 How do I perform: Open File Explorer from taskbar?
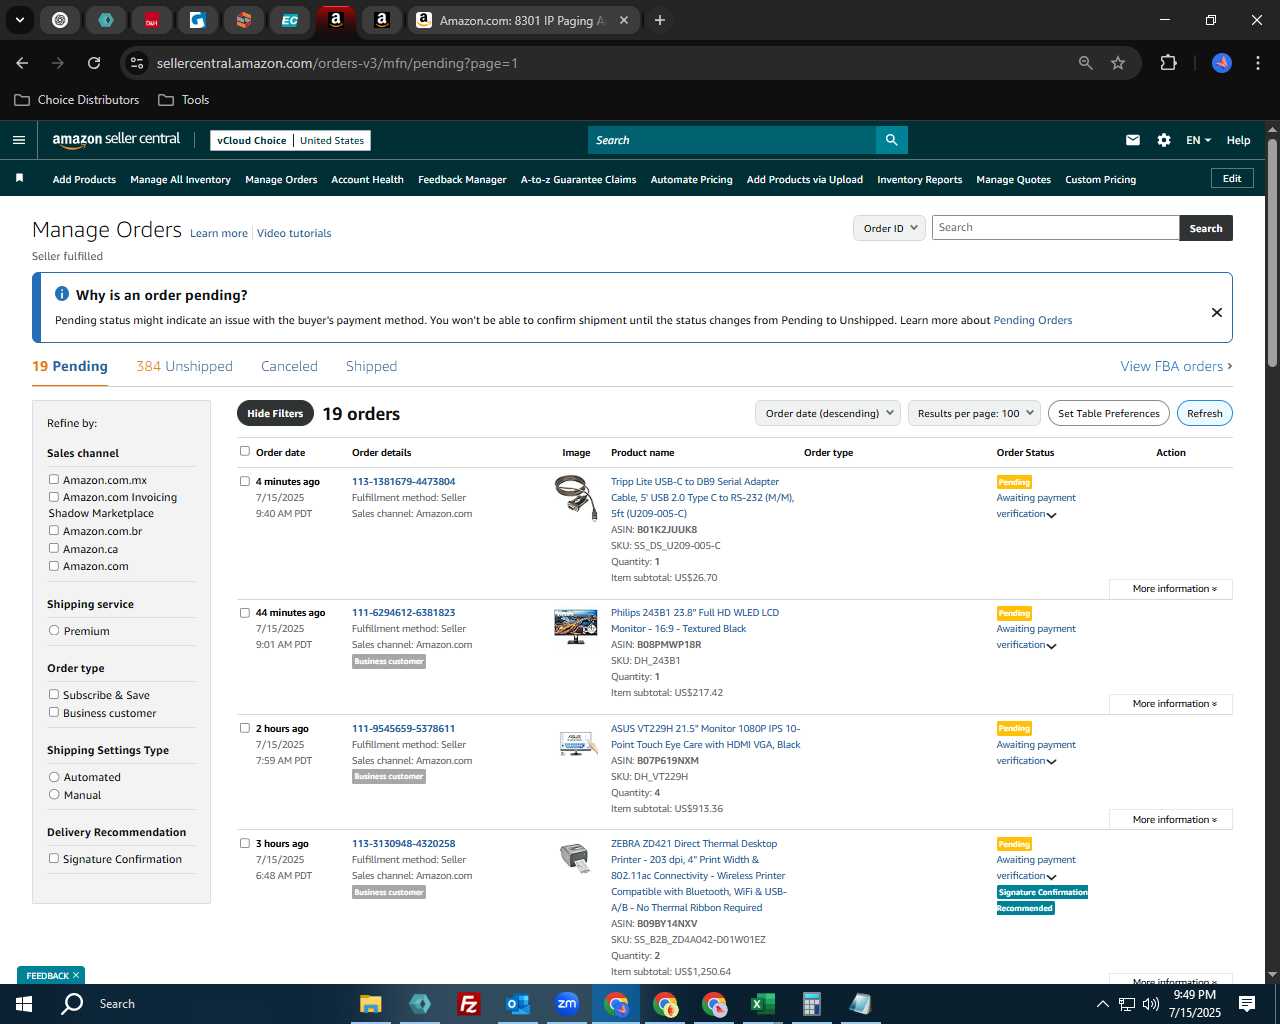pos(371,1004)
